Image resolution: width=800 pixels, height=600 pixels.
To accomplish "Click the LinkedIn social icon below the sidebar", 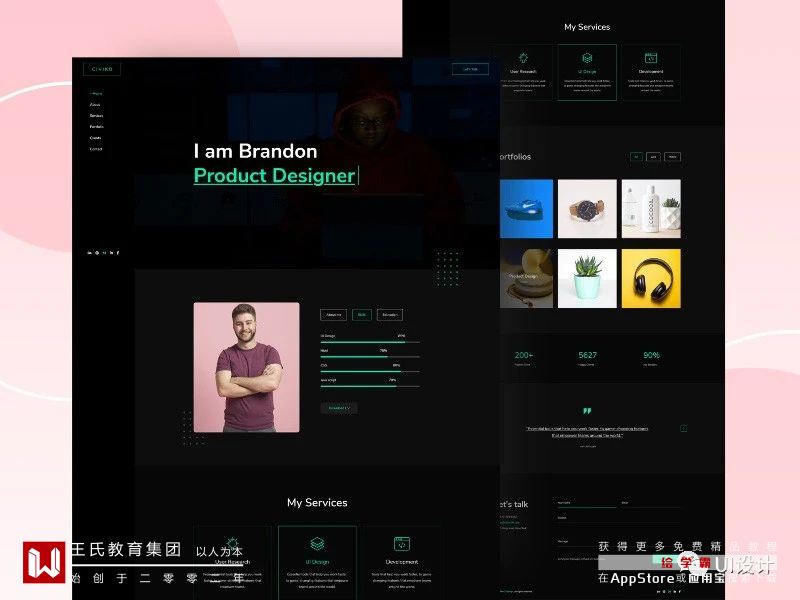I will coord(111,253).
